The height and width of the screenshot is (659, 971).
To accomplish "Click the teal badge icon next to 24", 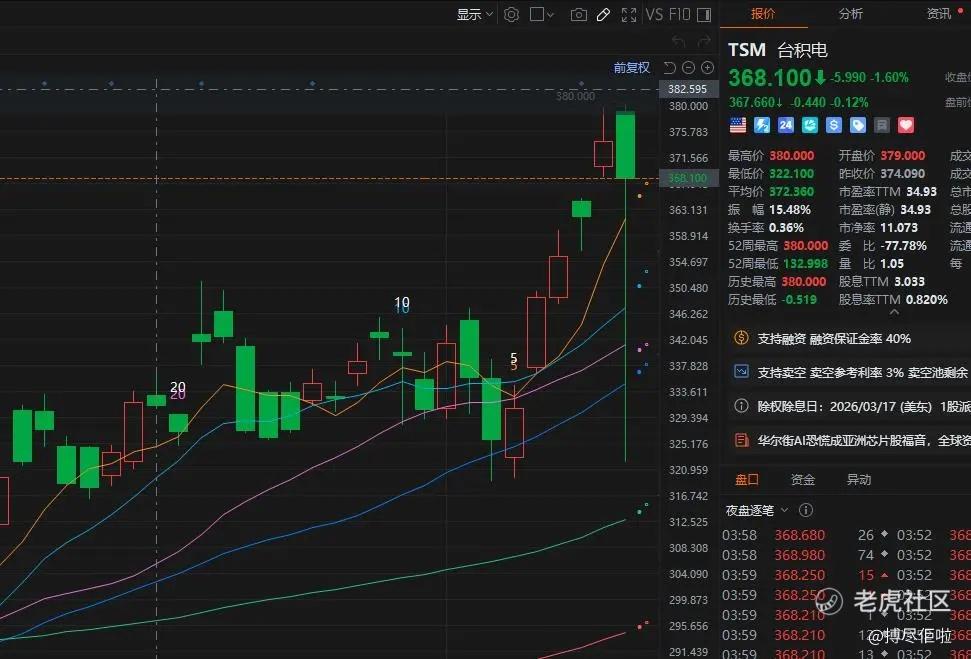I will (810, 126).
